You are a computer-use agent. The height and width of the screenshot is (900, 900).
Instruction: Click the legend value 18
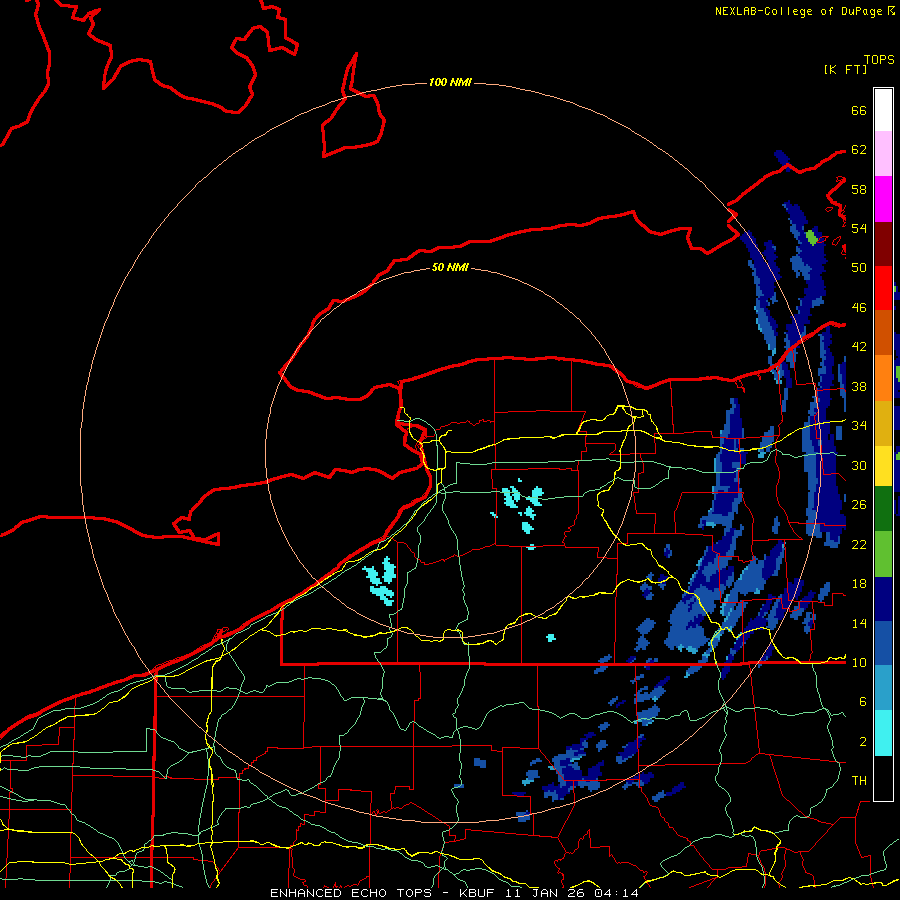pos(859,584)
